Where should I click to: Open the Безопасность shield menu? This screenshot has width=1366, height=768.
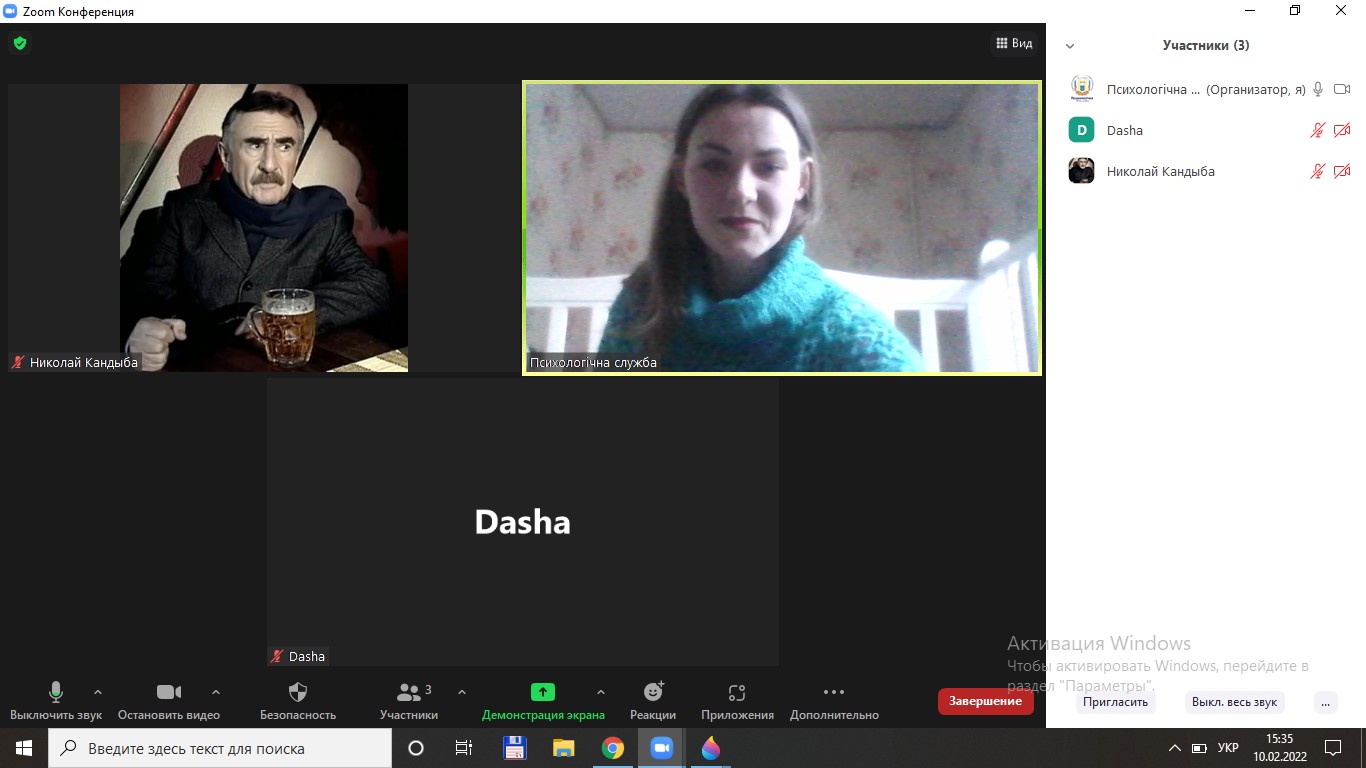[298, 701]
